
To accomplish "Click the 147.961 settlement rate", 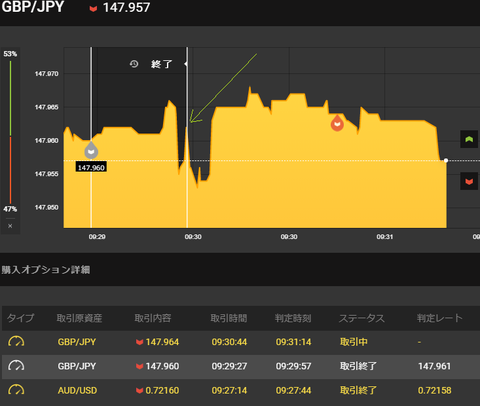I will 434,366.
